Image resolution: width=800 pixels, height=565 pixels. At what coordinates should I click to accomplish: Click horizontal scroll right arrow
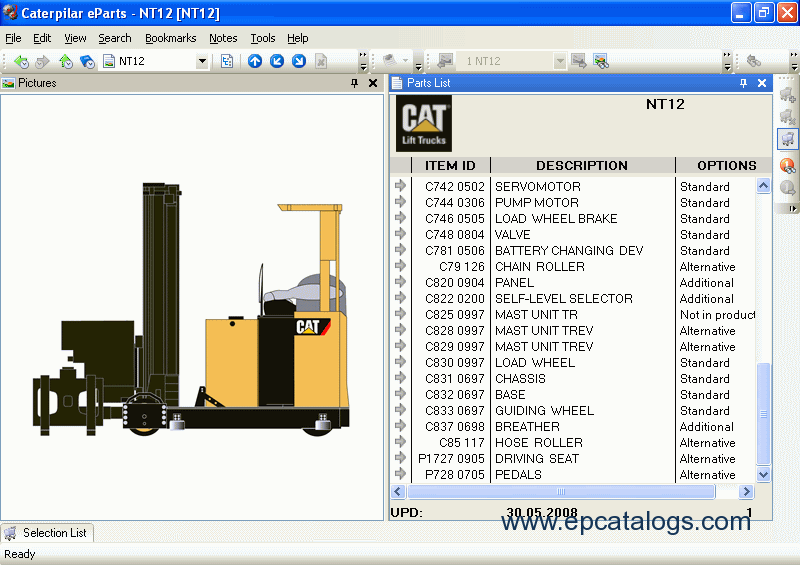coord(746,492)
